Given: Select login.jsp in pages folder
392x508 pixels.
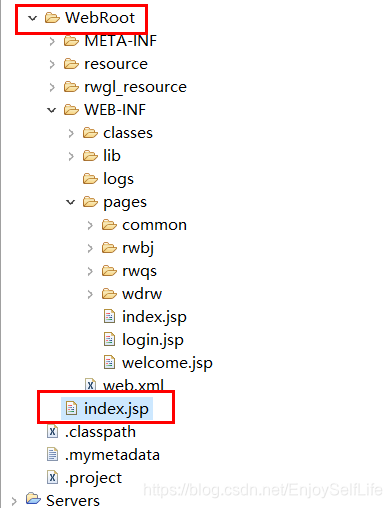Looking at the screenshot, I should point(153,340).
